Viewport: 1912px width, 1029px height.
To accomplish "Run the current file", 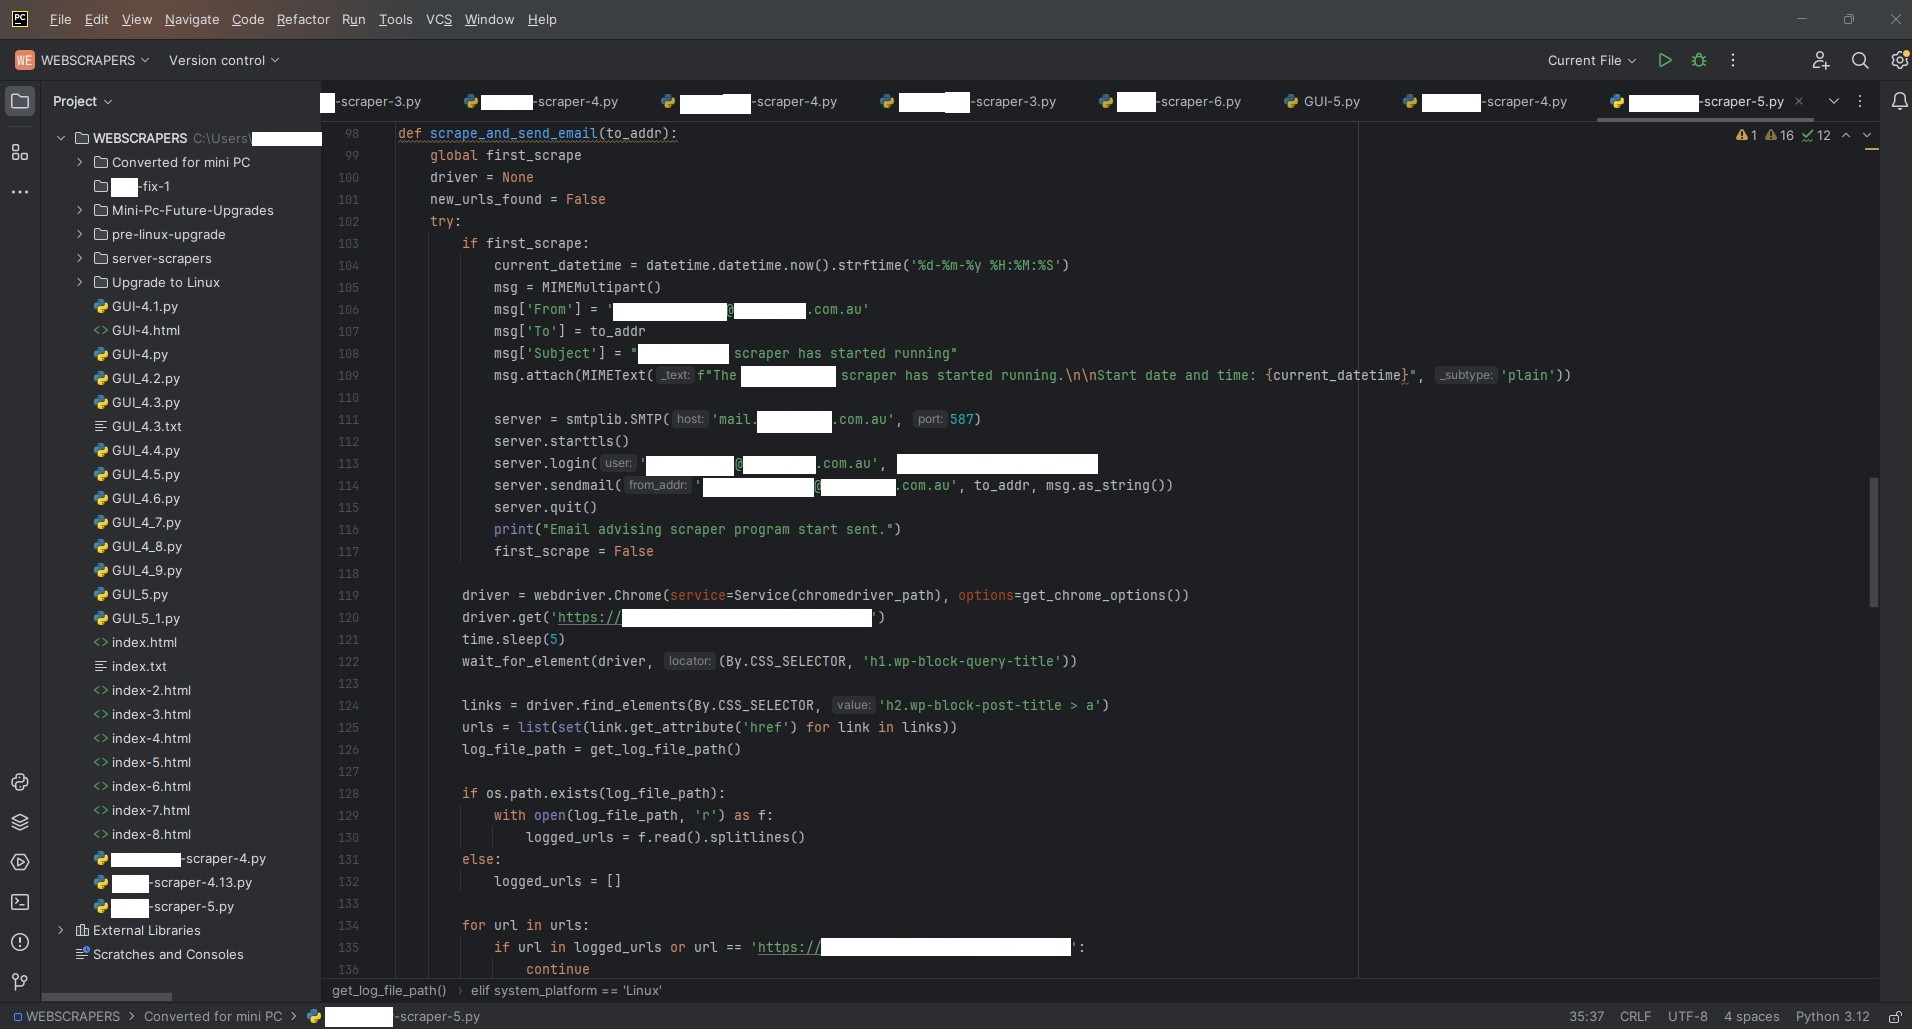I will point(1665,60).
